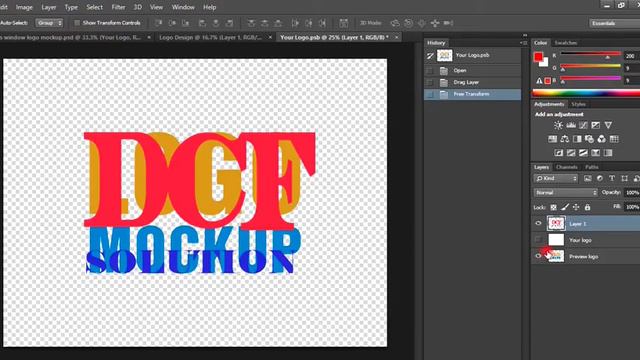Add an Exposure adjustment
Viewport: 640px width, 360px height.
tap(596, 125)
